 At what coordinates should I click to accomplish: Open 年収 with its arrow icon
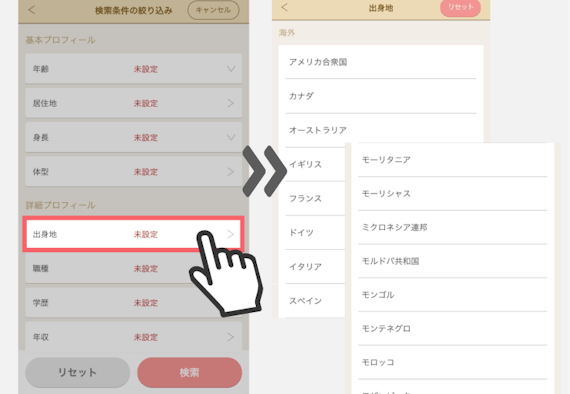(x=230, y=337)
